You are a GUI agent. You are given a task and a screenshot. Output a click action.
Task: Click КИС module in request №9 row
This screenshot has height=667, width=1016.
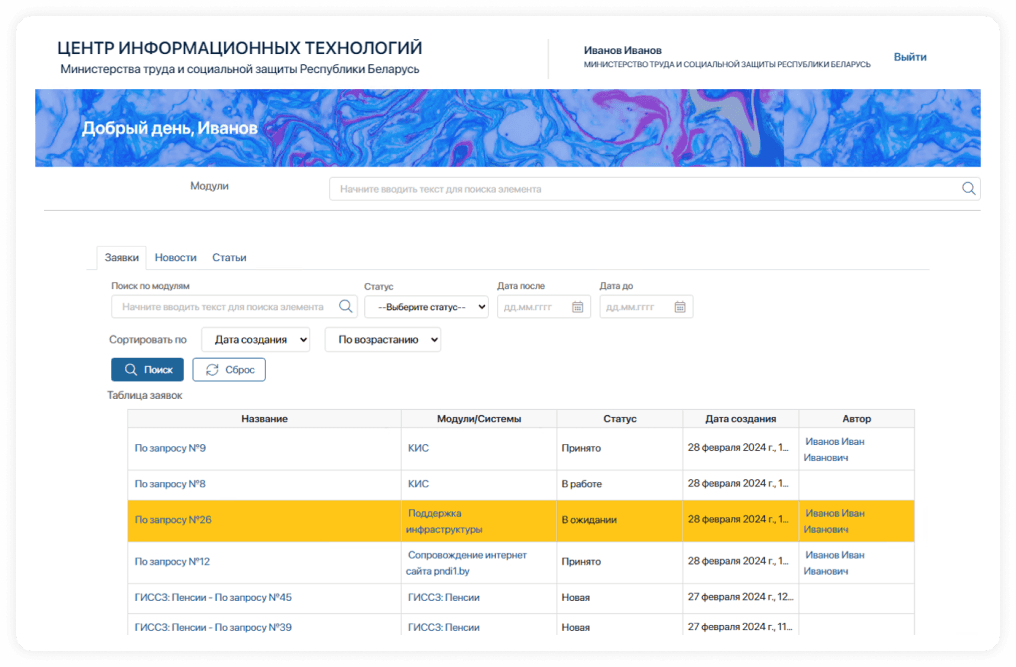(x=418, y=448)
